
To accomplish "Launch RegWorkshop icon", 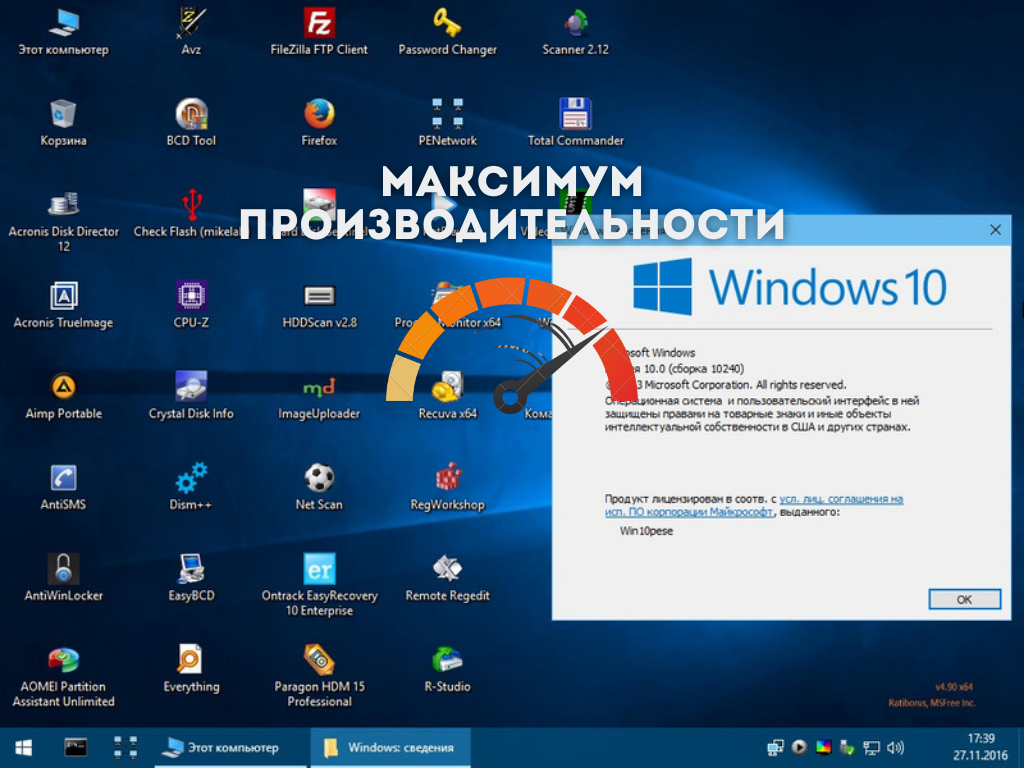I will [x=447, y=487].
